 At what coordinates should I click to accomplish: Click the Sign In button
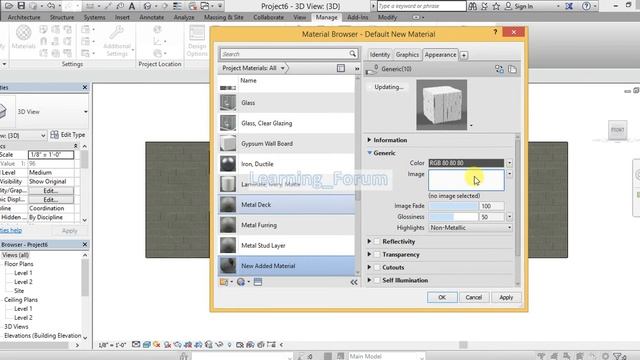tap(519, 6)
